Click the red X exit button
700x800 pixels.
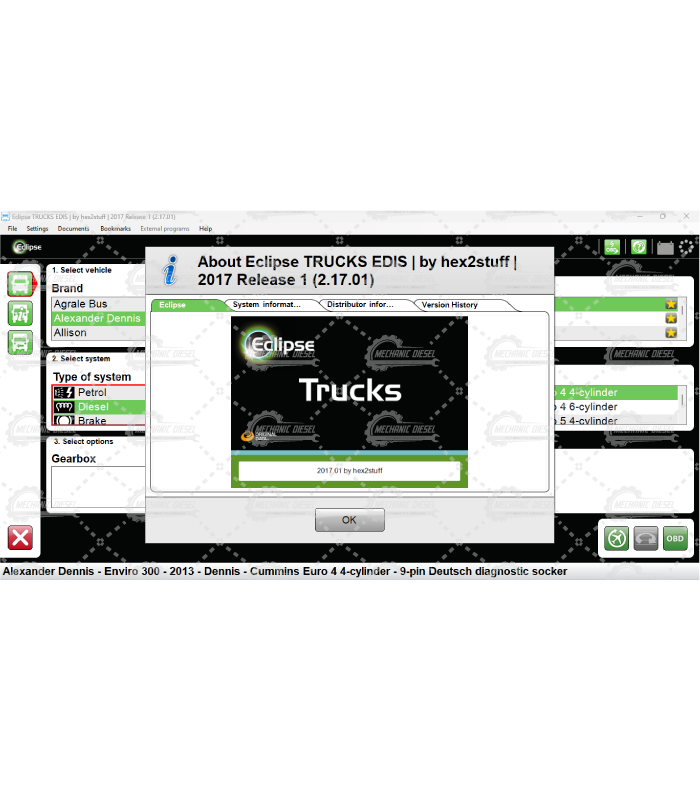click(x=20, y=537)
